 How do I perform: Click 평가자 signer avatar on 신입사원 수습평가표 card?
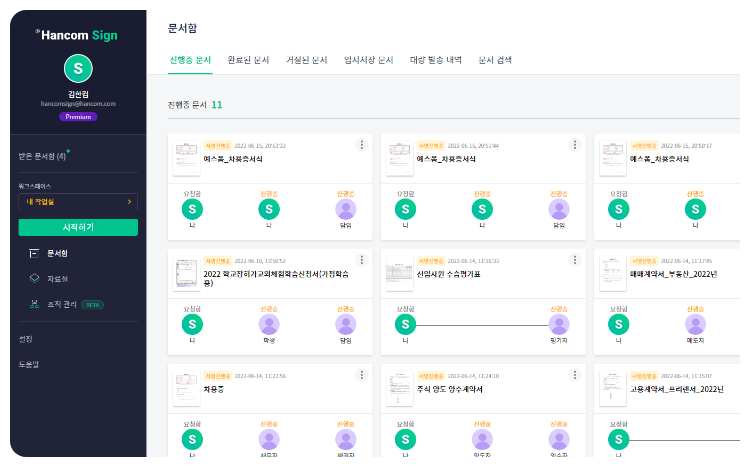[x=559, y=324]
